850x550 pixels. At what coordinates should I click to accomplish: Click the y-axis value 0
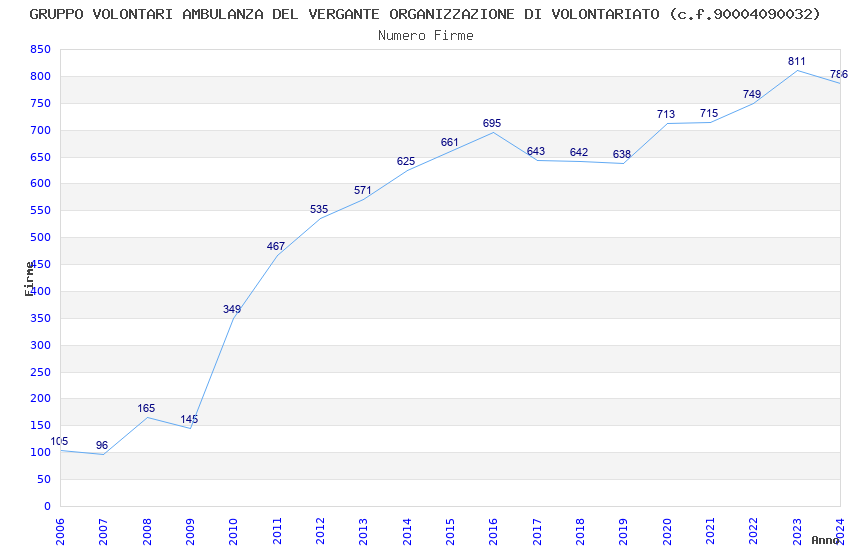click(48, 506)
